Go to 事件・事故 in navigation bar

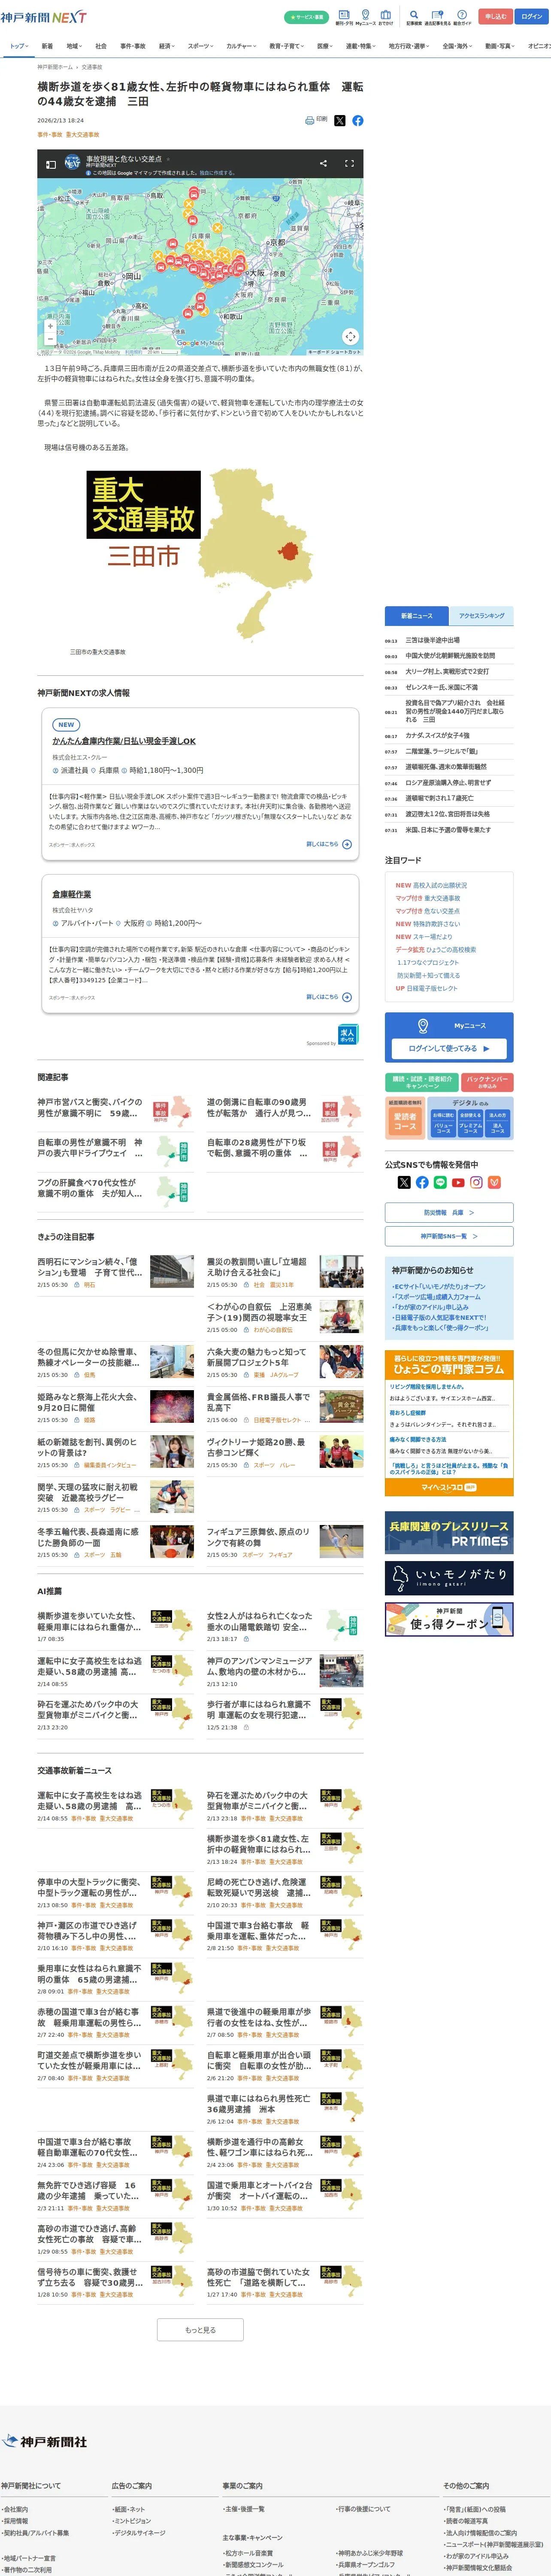click(x=133, y=46)
